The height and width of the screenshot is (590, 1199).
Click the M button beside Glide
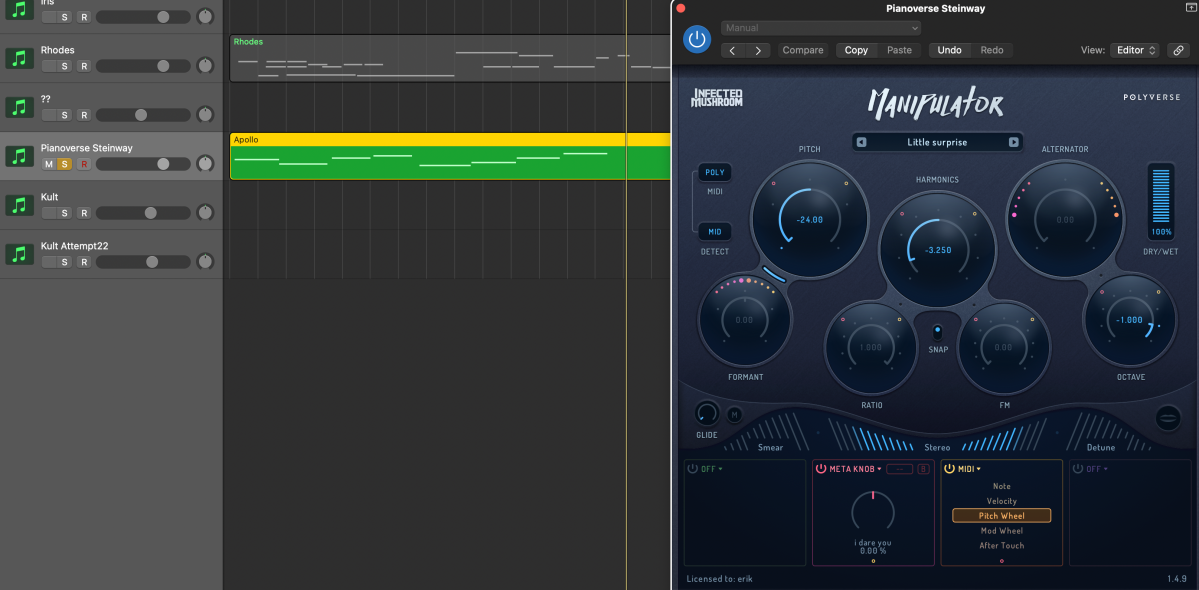pos(734,414)
